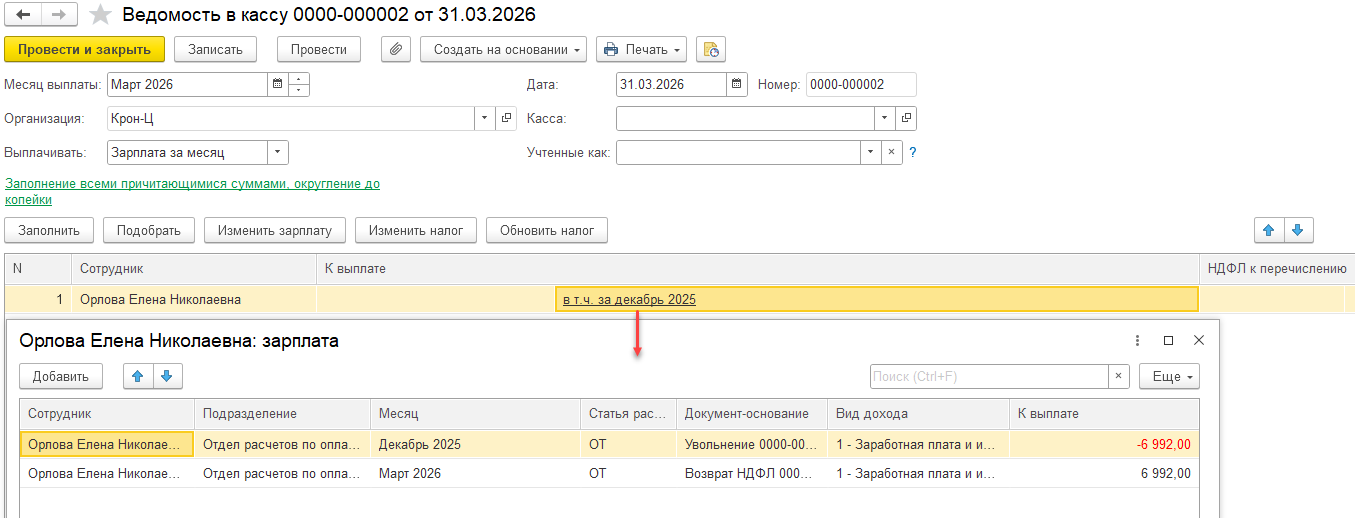Open the Касса record form icon
The width and height of the screenshot is (1355, 518).
tap(906, 119)
